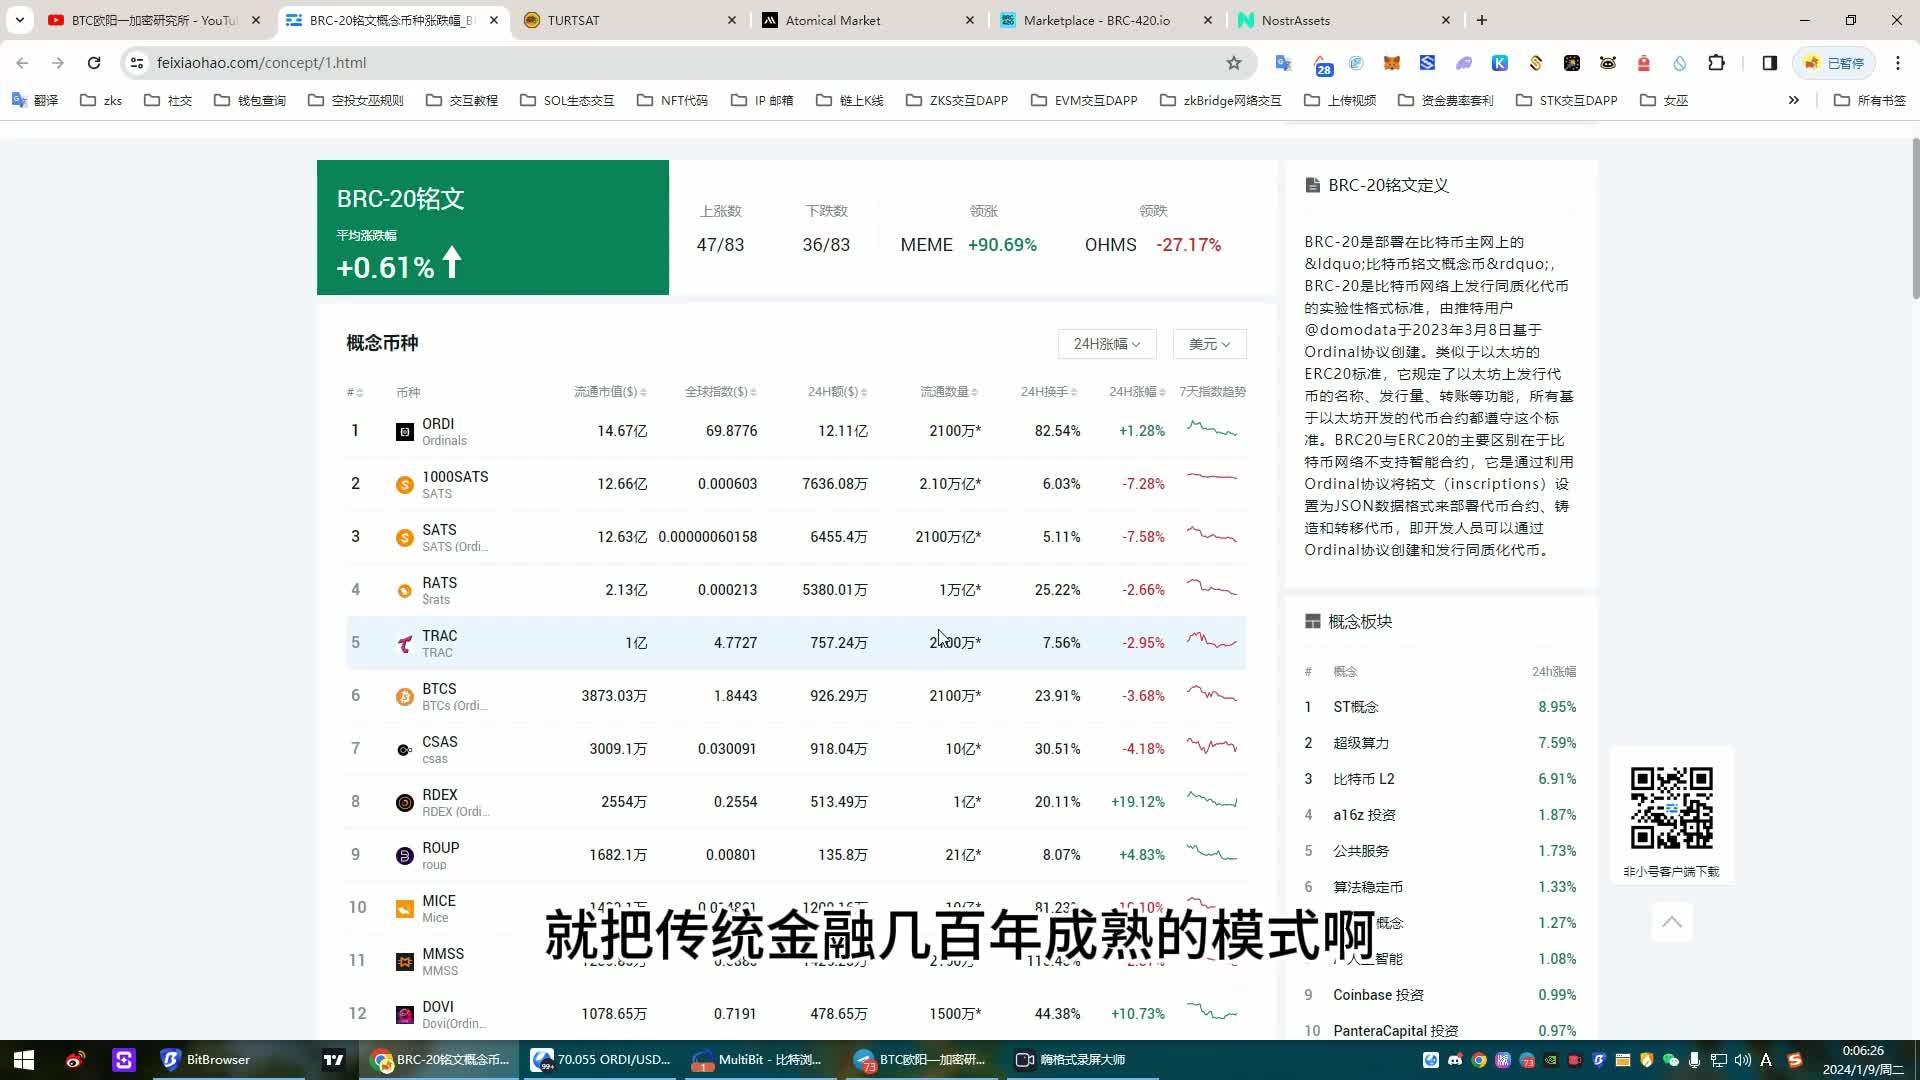Image resolution: width=1920 pixels, height=1080 pixels.
Task: Open the 美元 currency dropdown
Action: tap(1208, 343)
